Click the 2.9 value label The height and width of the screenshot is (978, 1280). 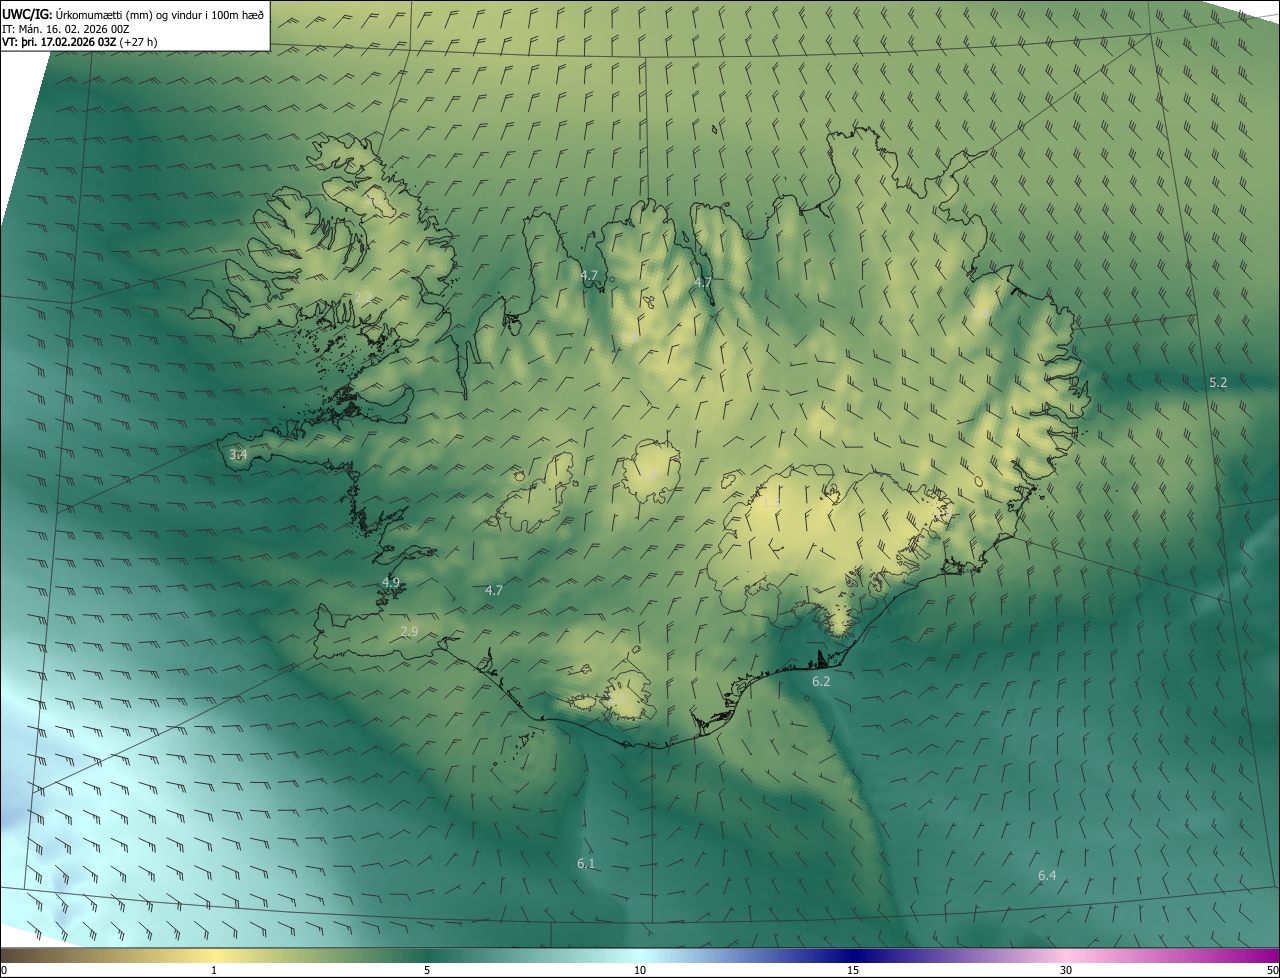(x=409, y=631)
